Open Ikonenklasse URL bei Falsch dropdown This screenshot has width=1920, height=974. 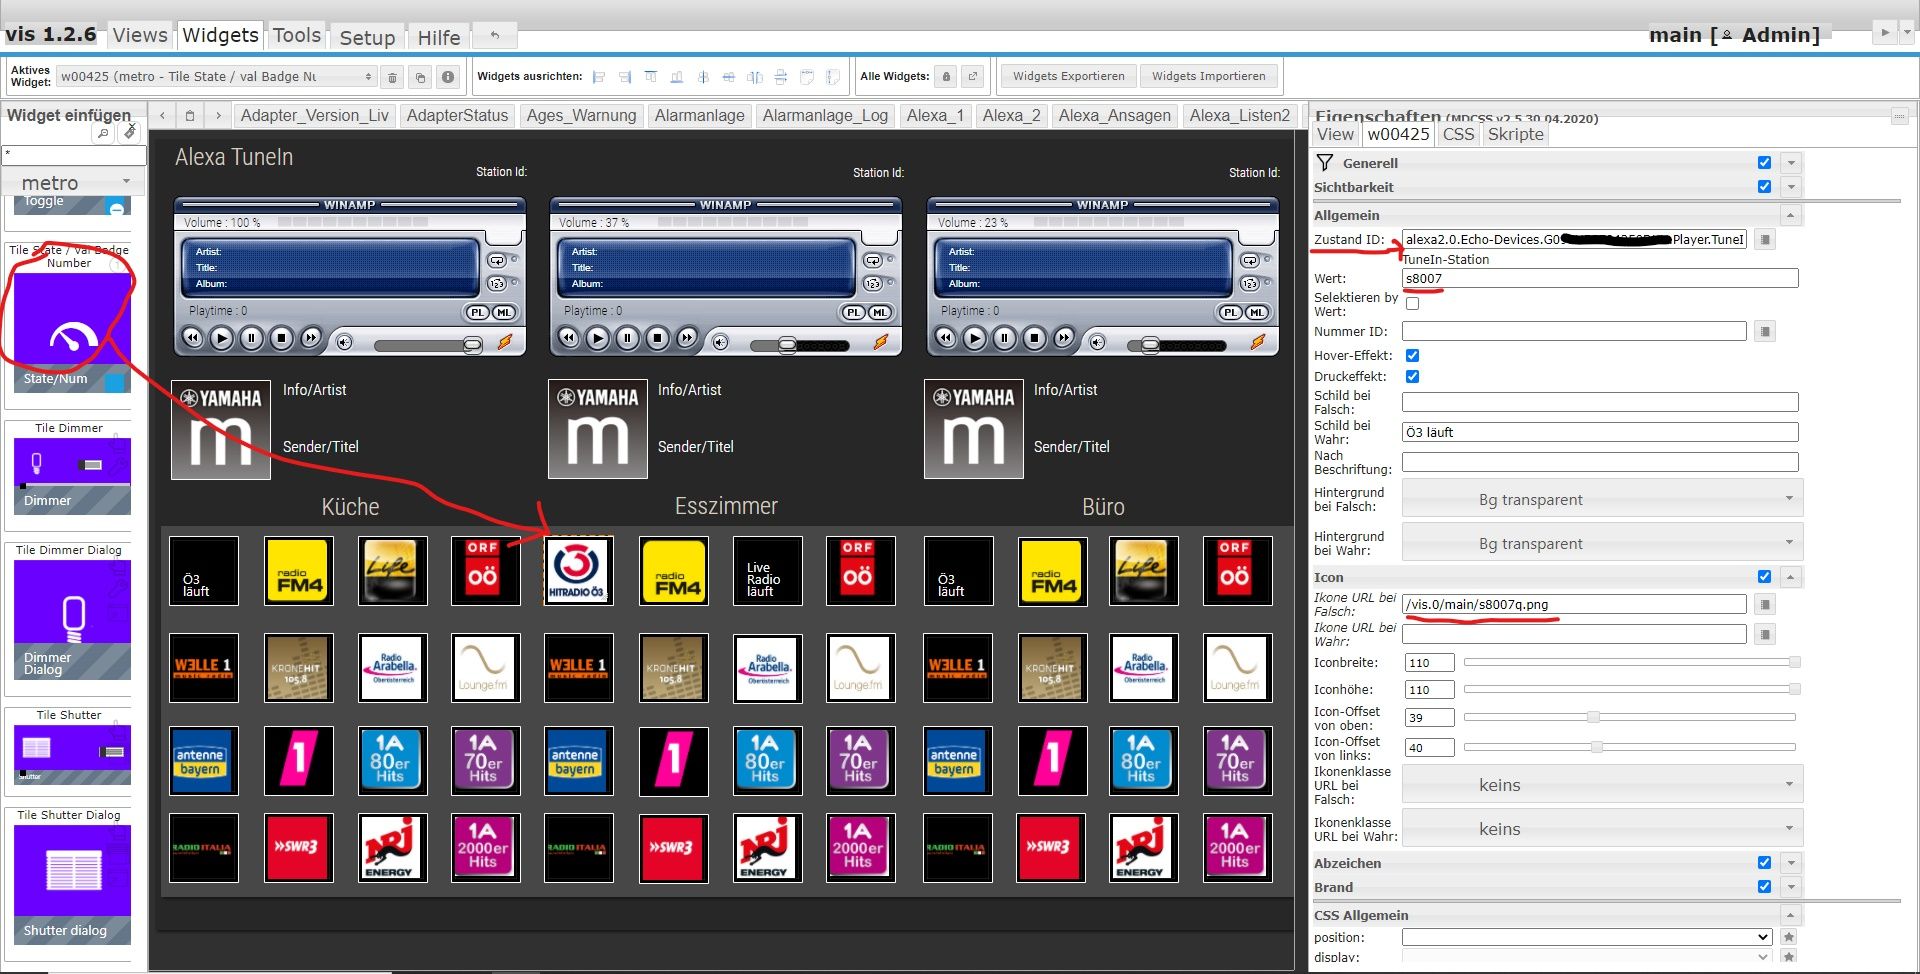(x=1602, y=785)
